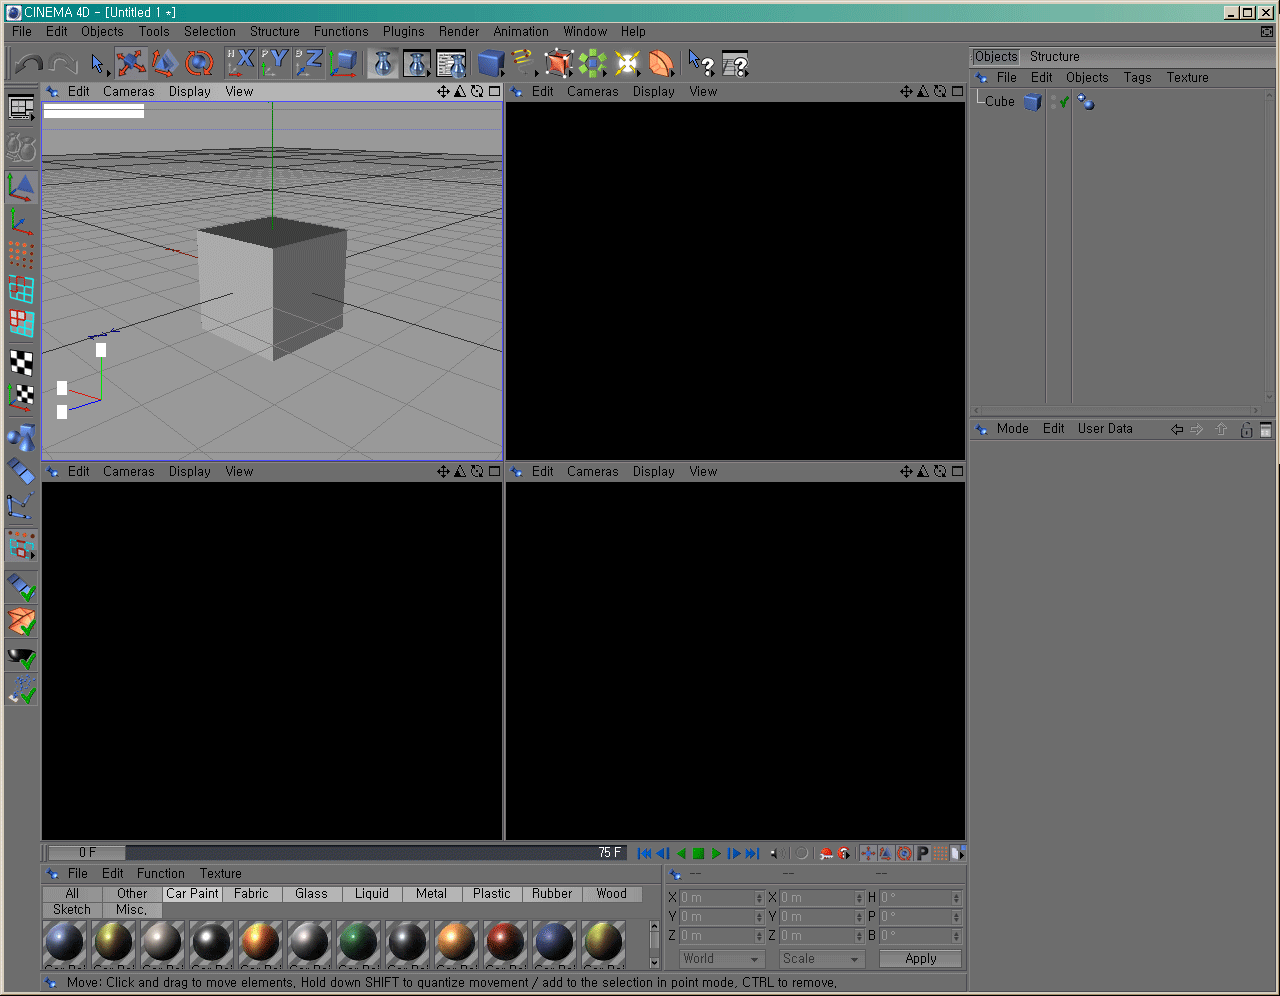Screen dimensions: 1280x996
Task: Open the Plugins menu
Action: [x=404, y=31]
